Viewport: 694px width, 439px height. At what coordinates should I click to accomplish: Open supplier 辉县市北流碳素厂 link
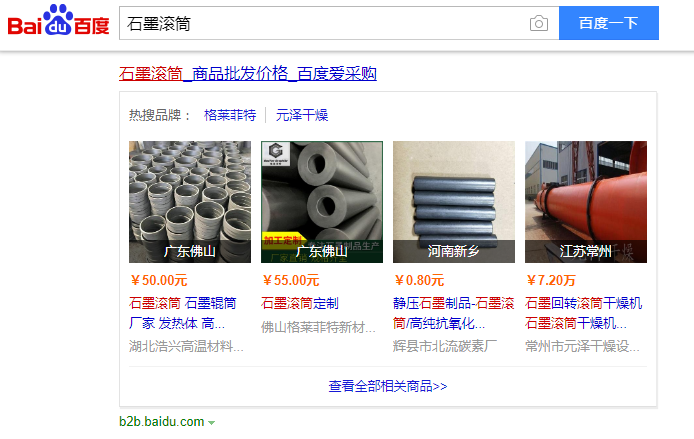pyautogui.click(x=445, y=347)
